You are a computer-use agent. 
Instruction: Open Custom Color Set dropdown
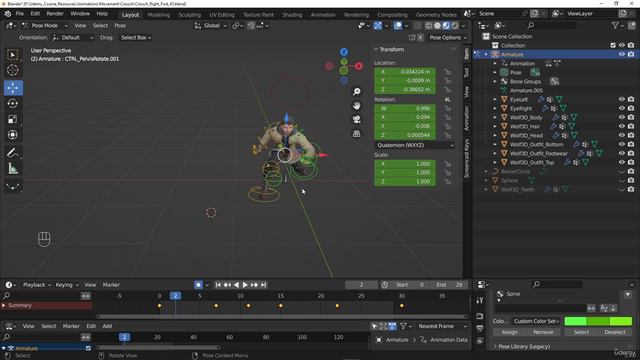[x=536, y=321]
